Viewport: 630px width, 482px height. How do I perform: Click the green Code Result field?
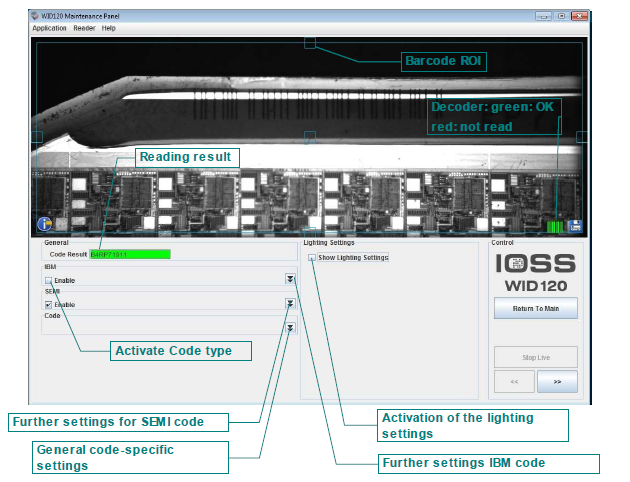coord(130,254)
